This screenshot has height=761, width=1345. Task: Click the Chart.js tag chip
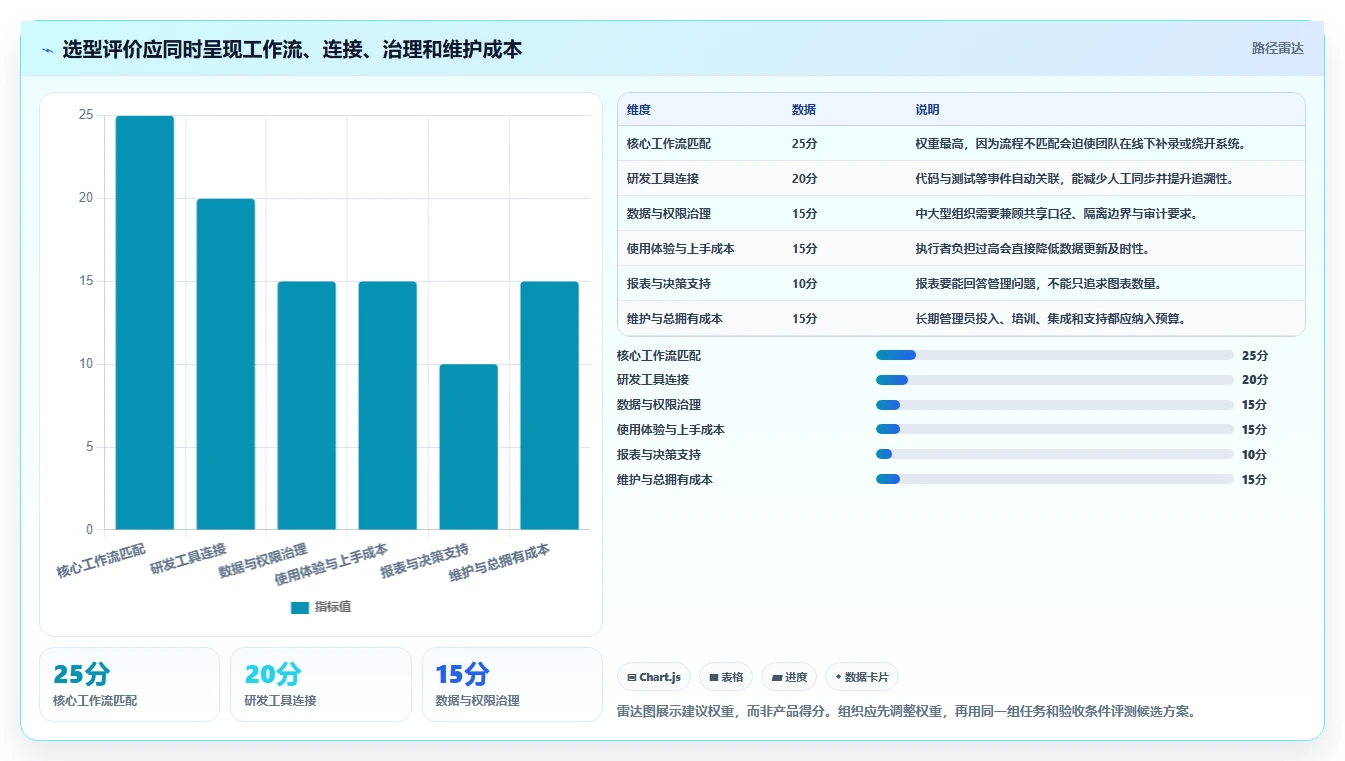click(654, 677)
